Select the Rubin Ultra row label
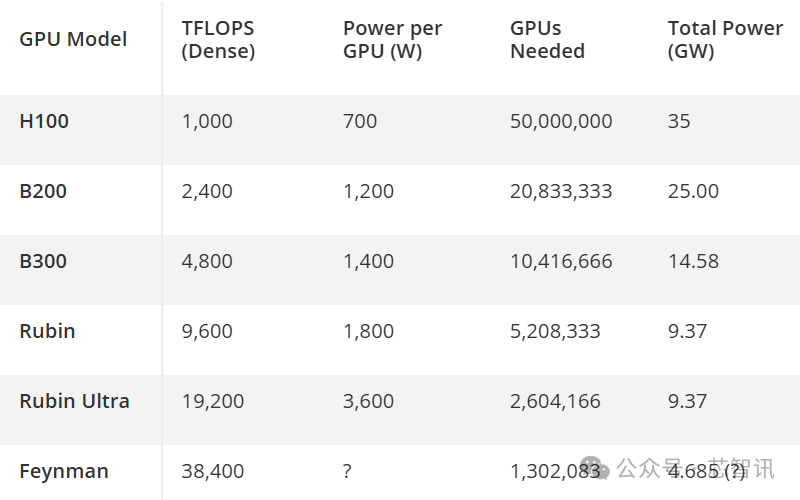This screenshot has height=500, width=800. click(74, 401)
